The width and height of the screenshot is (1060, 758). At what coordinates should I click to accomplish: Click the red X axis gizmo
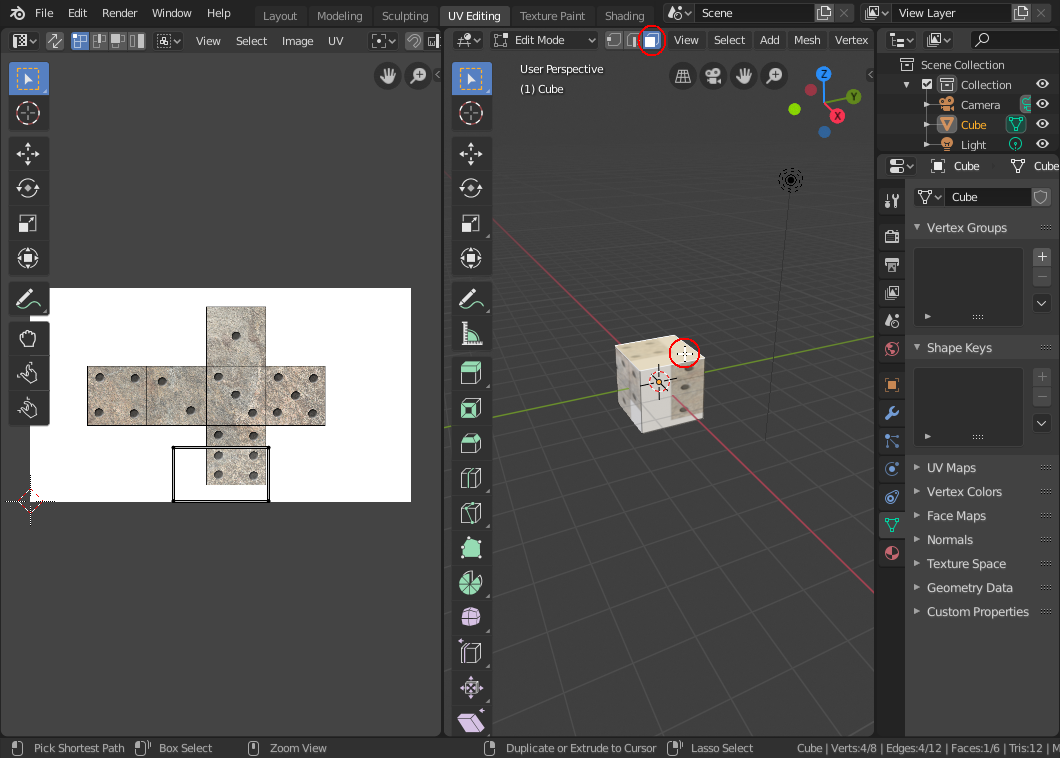[x=838, y=116]
